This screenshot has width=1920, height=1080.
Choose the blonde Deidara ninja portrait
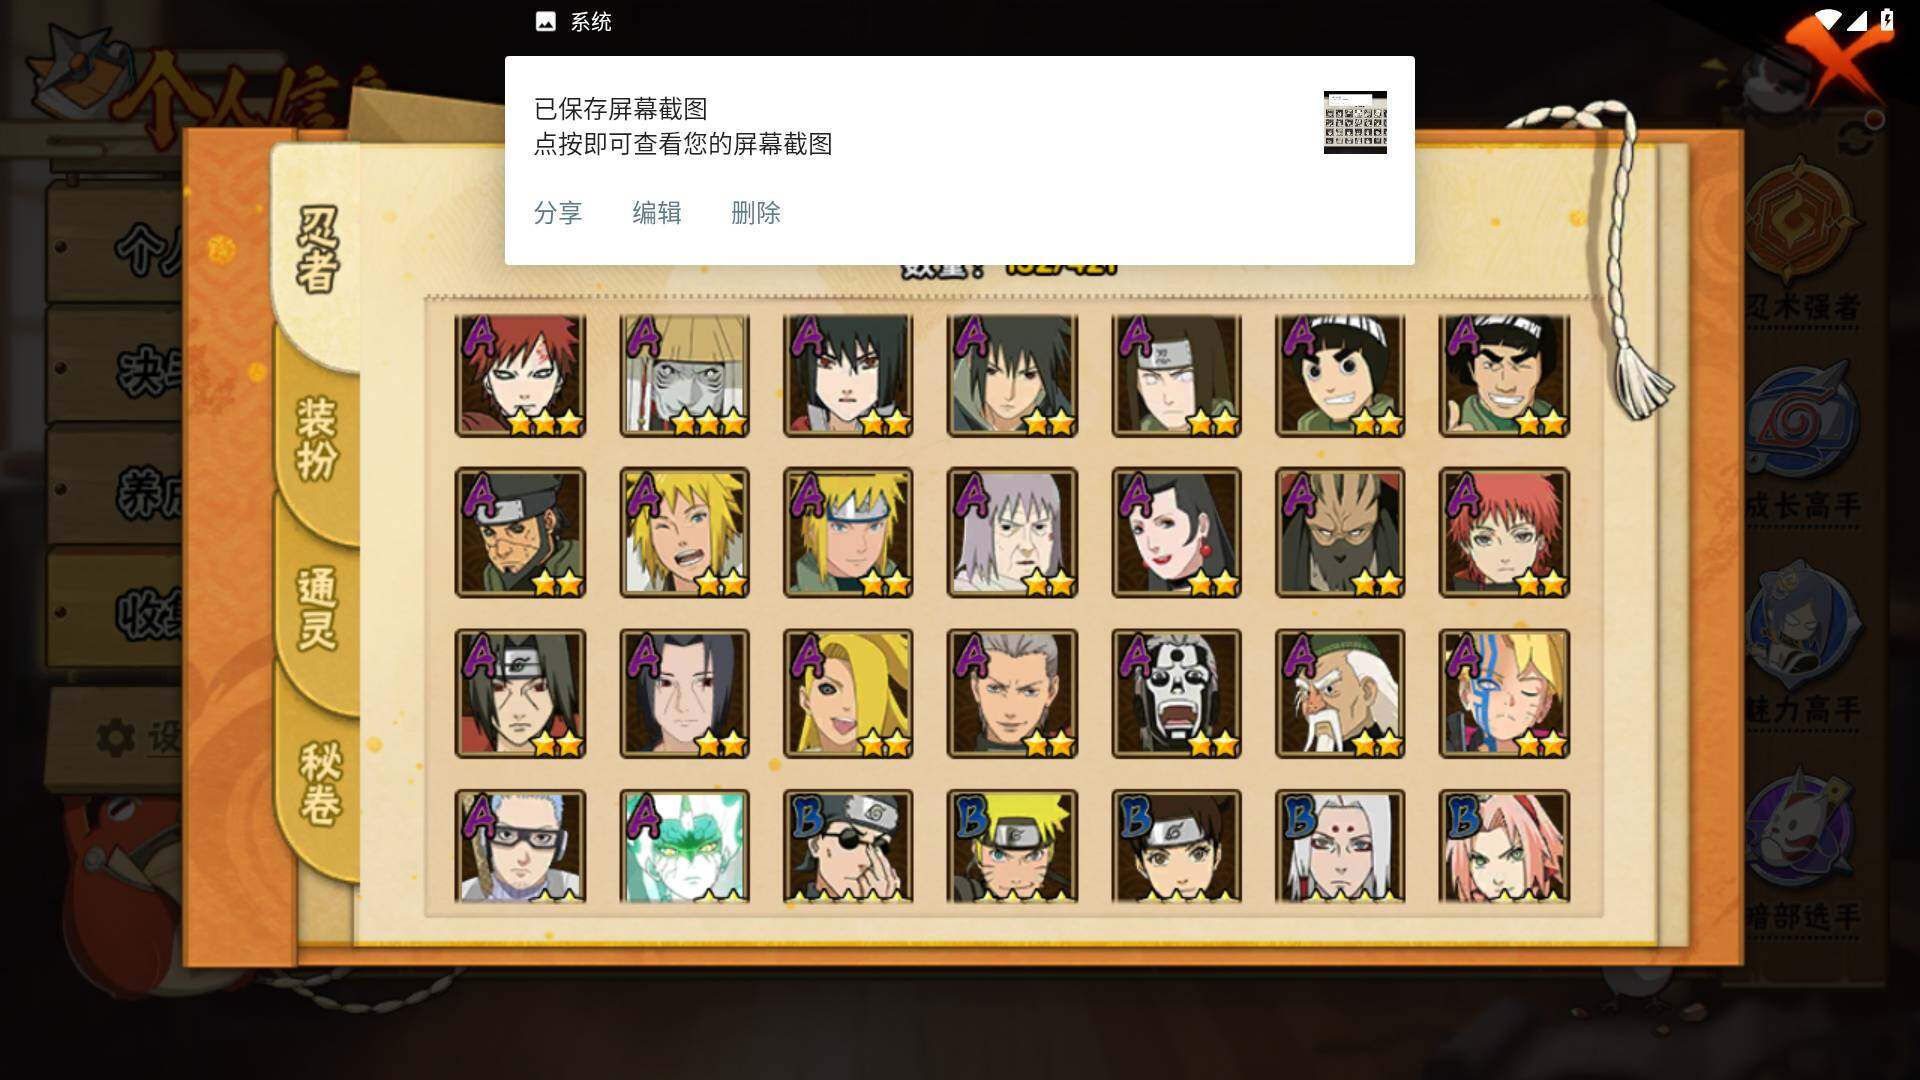848,693
